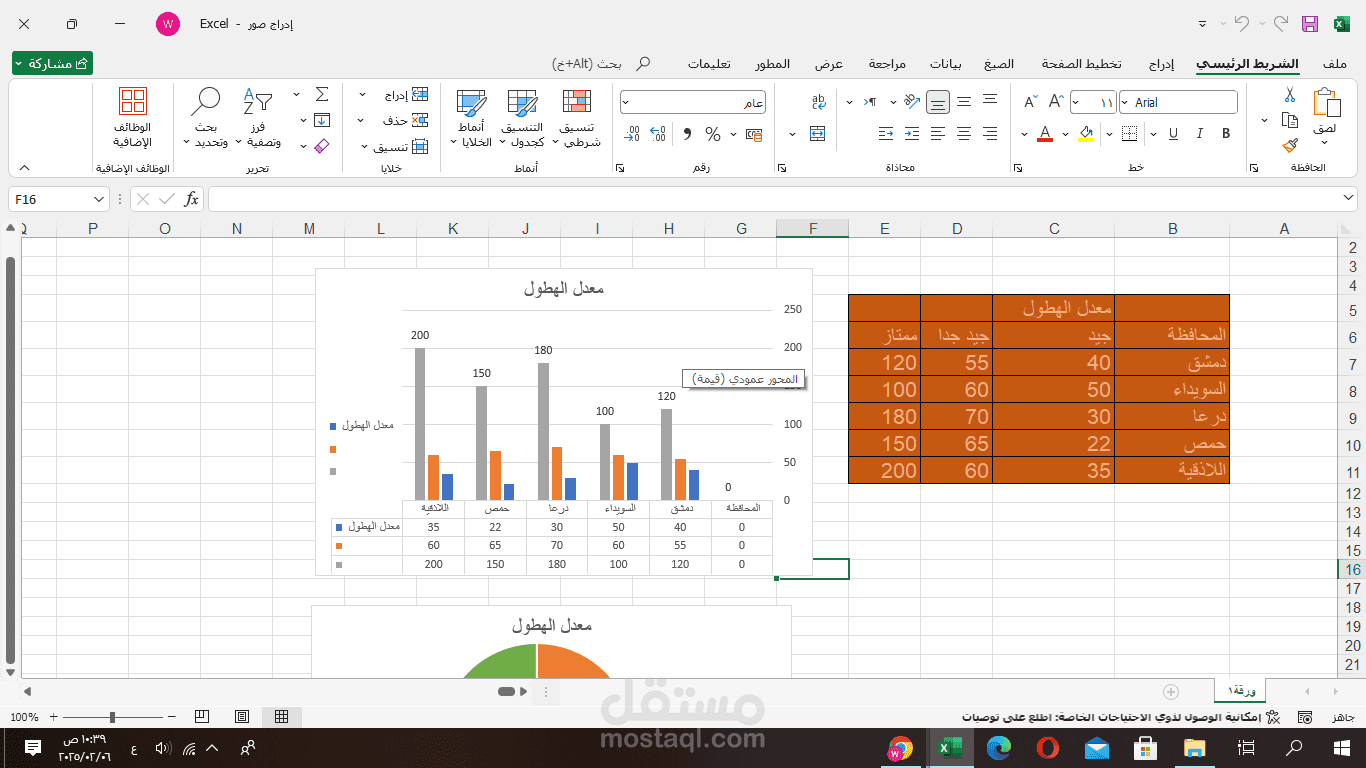Screen dimensions: 1366x768
Task: Click the Clear eraser icon
Action: [x=322, y=146]
